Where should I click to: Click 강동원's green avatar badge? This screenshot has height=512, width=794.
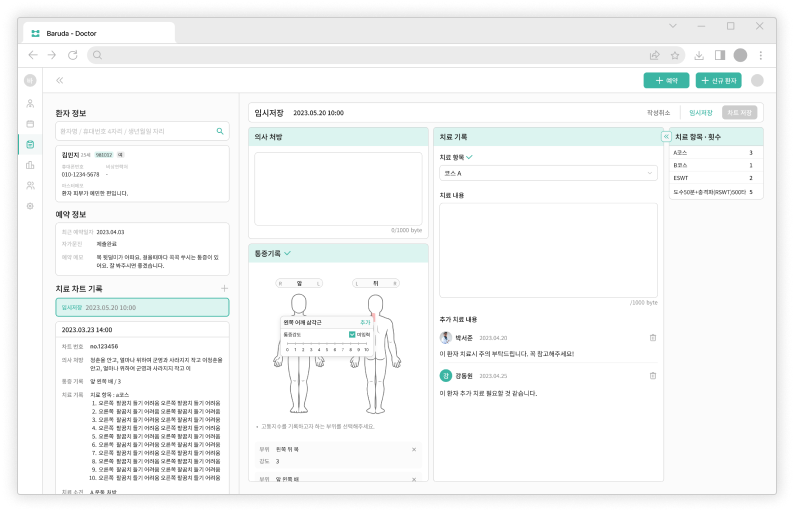tap(446, 375)
